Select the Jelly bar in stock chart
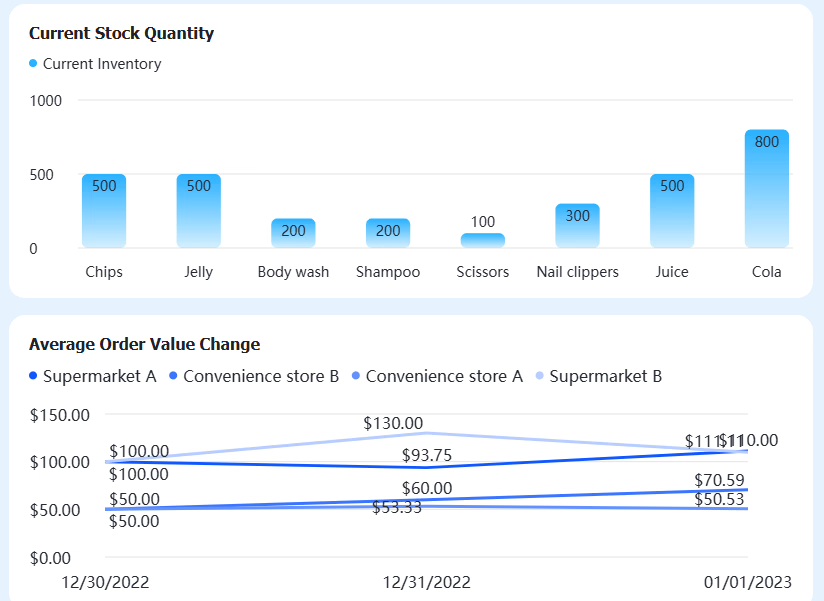824x601 pixels. point(199,211)
